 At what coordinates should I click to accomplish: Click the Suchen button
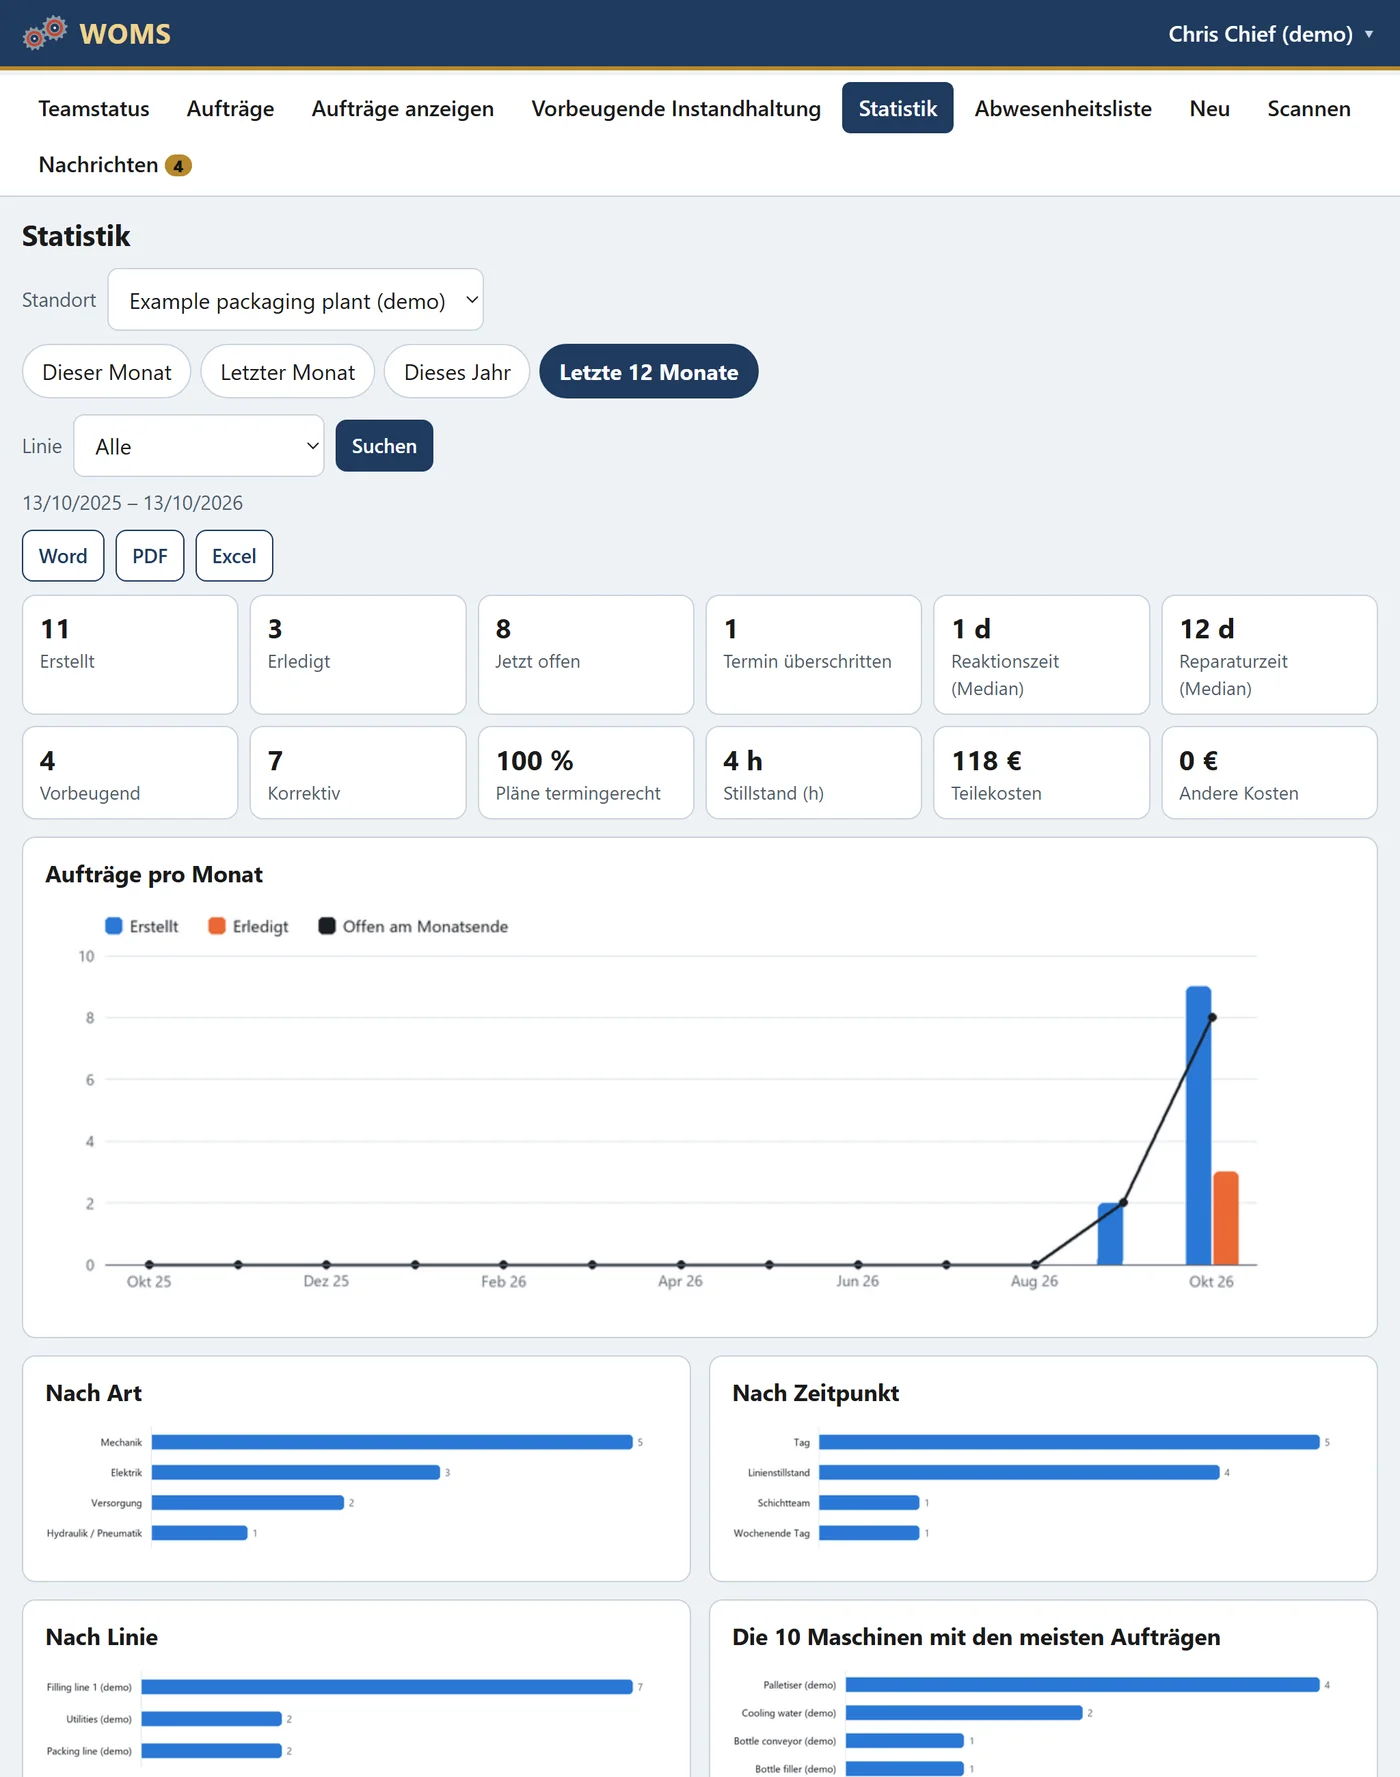(384, 446)
